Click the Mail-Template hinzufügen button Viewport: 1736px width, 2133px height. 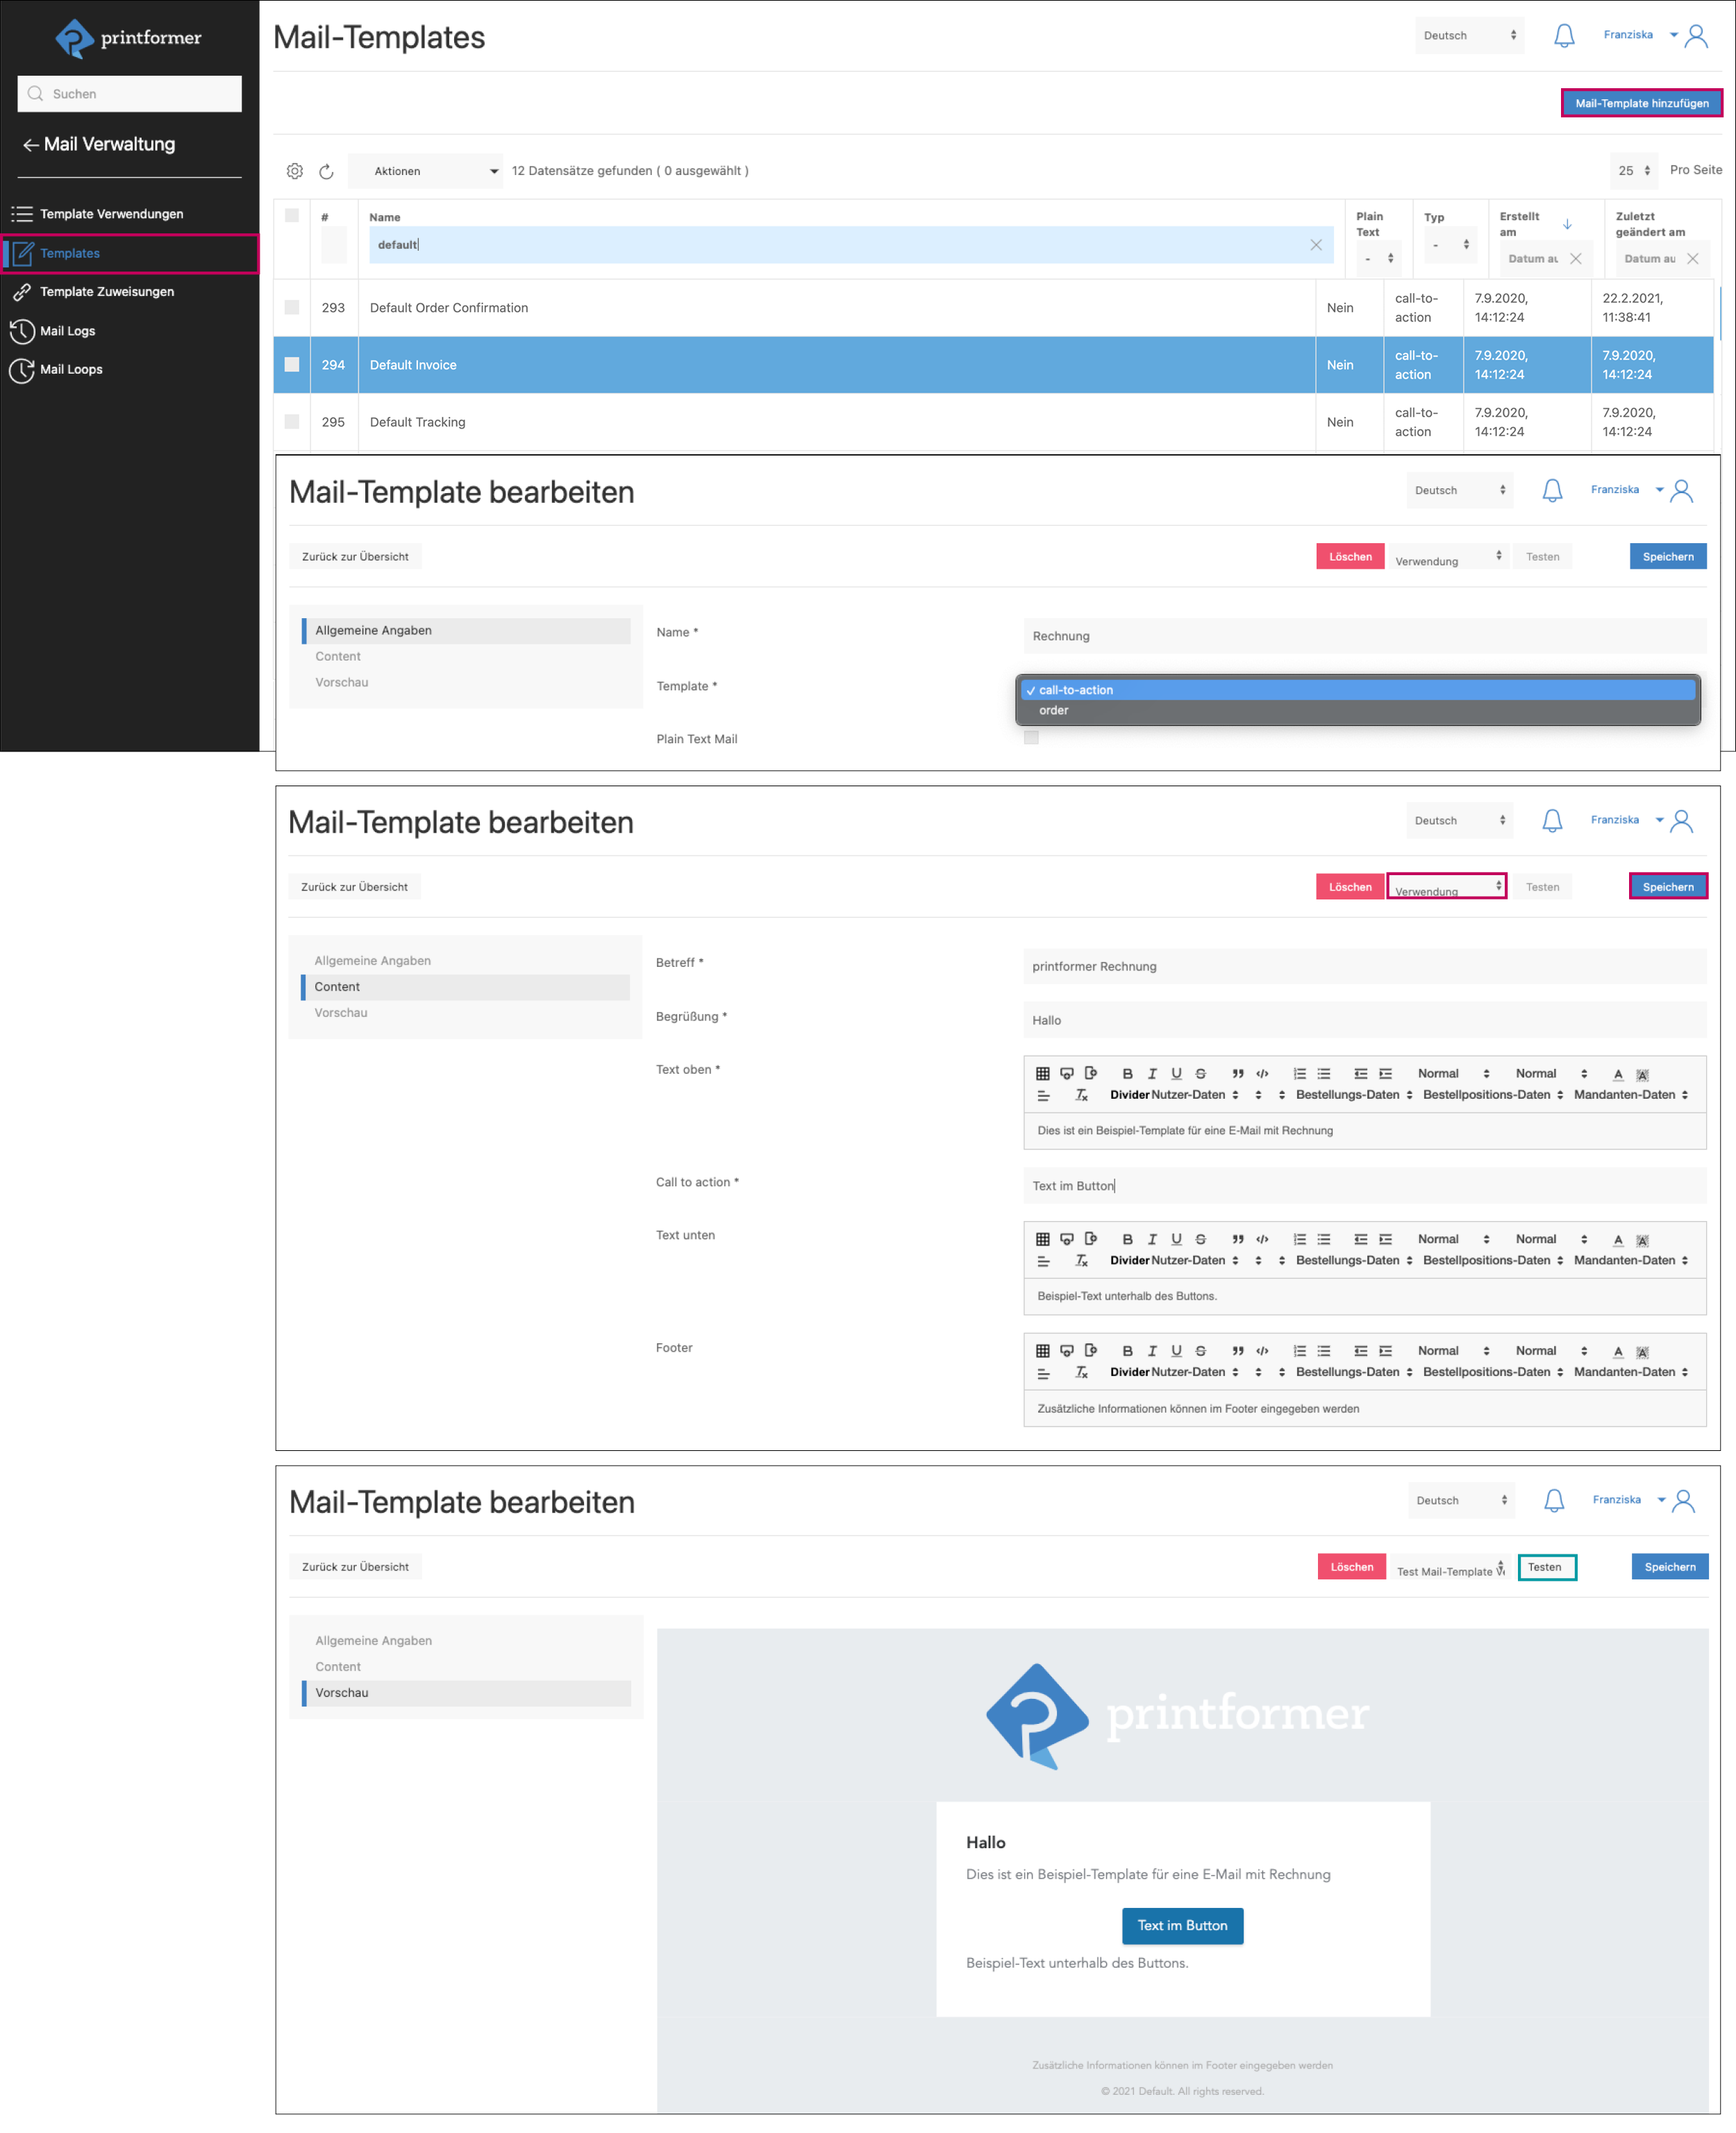pos(1641,103)
